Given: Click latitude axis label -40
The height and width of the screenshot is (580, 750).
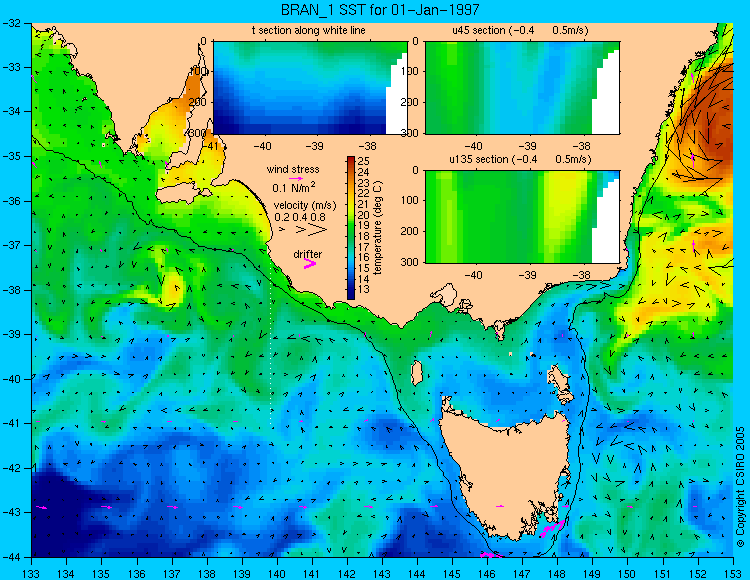Looking at the screenshot, I should point(11,379).
